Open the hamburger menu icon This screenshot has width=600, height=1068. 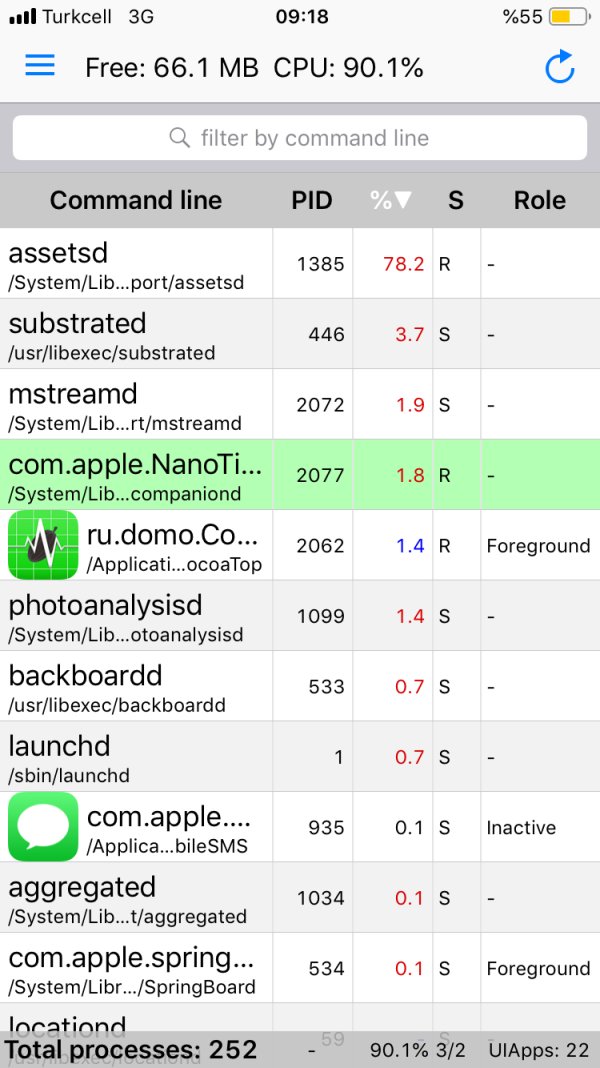click(40, 66)
